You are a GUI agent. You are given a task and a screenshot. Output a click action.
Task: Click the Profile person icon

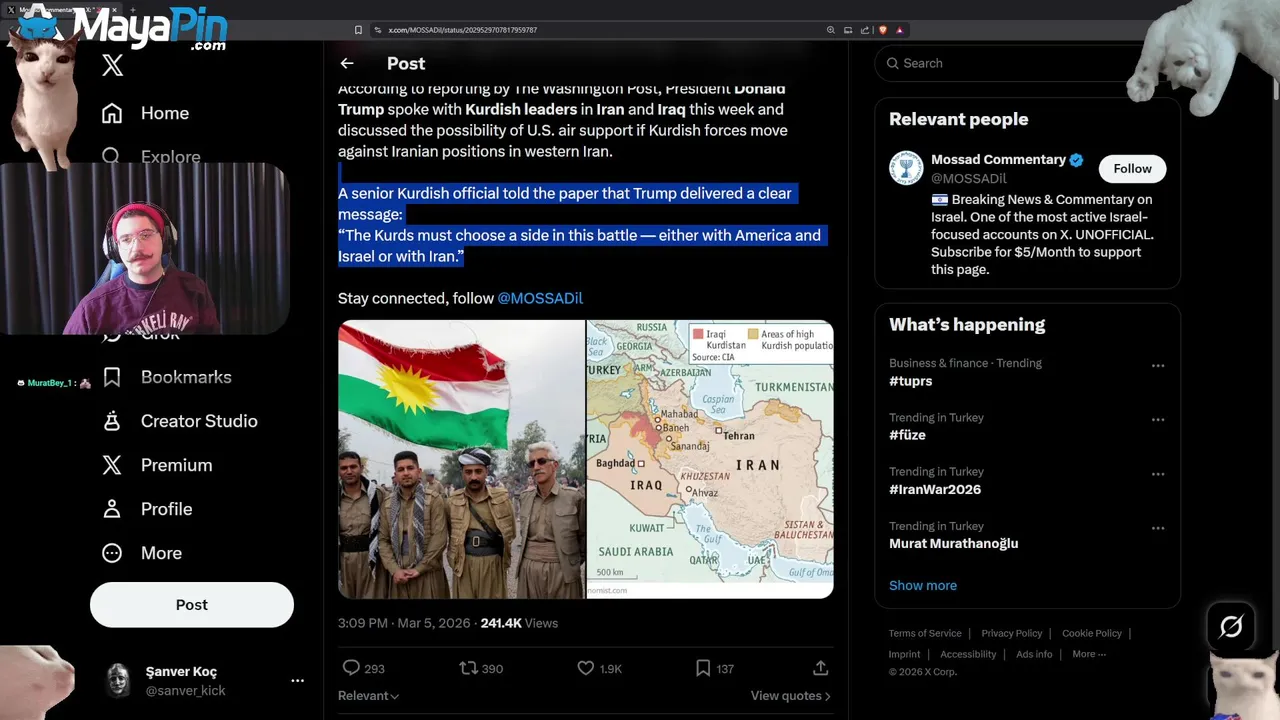click(x=112, y=509)
